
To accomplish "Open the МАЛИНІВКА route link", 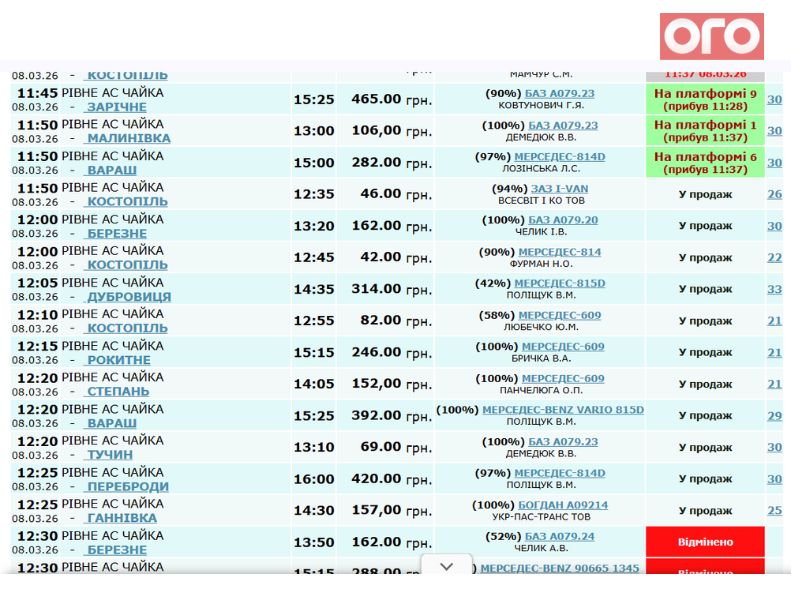I will point(128,139).
